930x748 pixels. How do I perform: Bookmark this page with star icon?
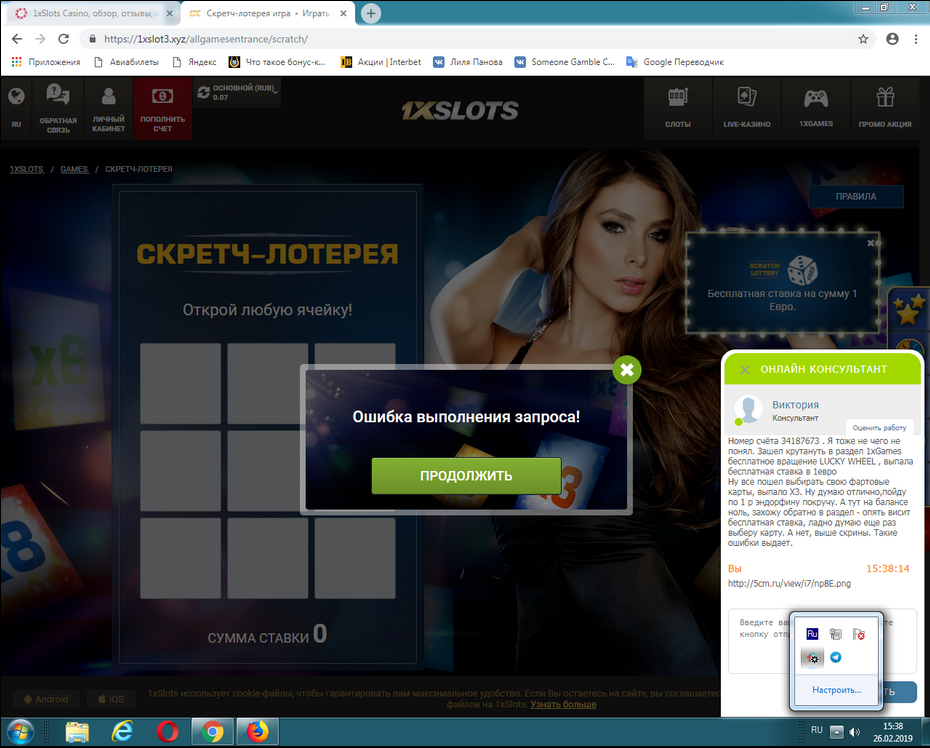click(863, 39)
